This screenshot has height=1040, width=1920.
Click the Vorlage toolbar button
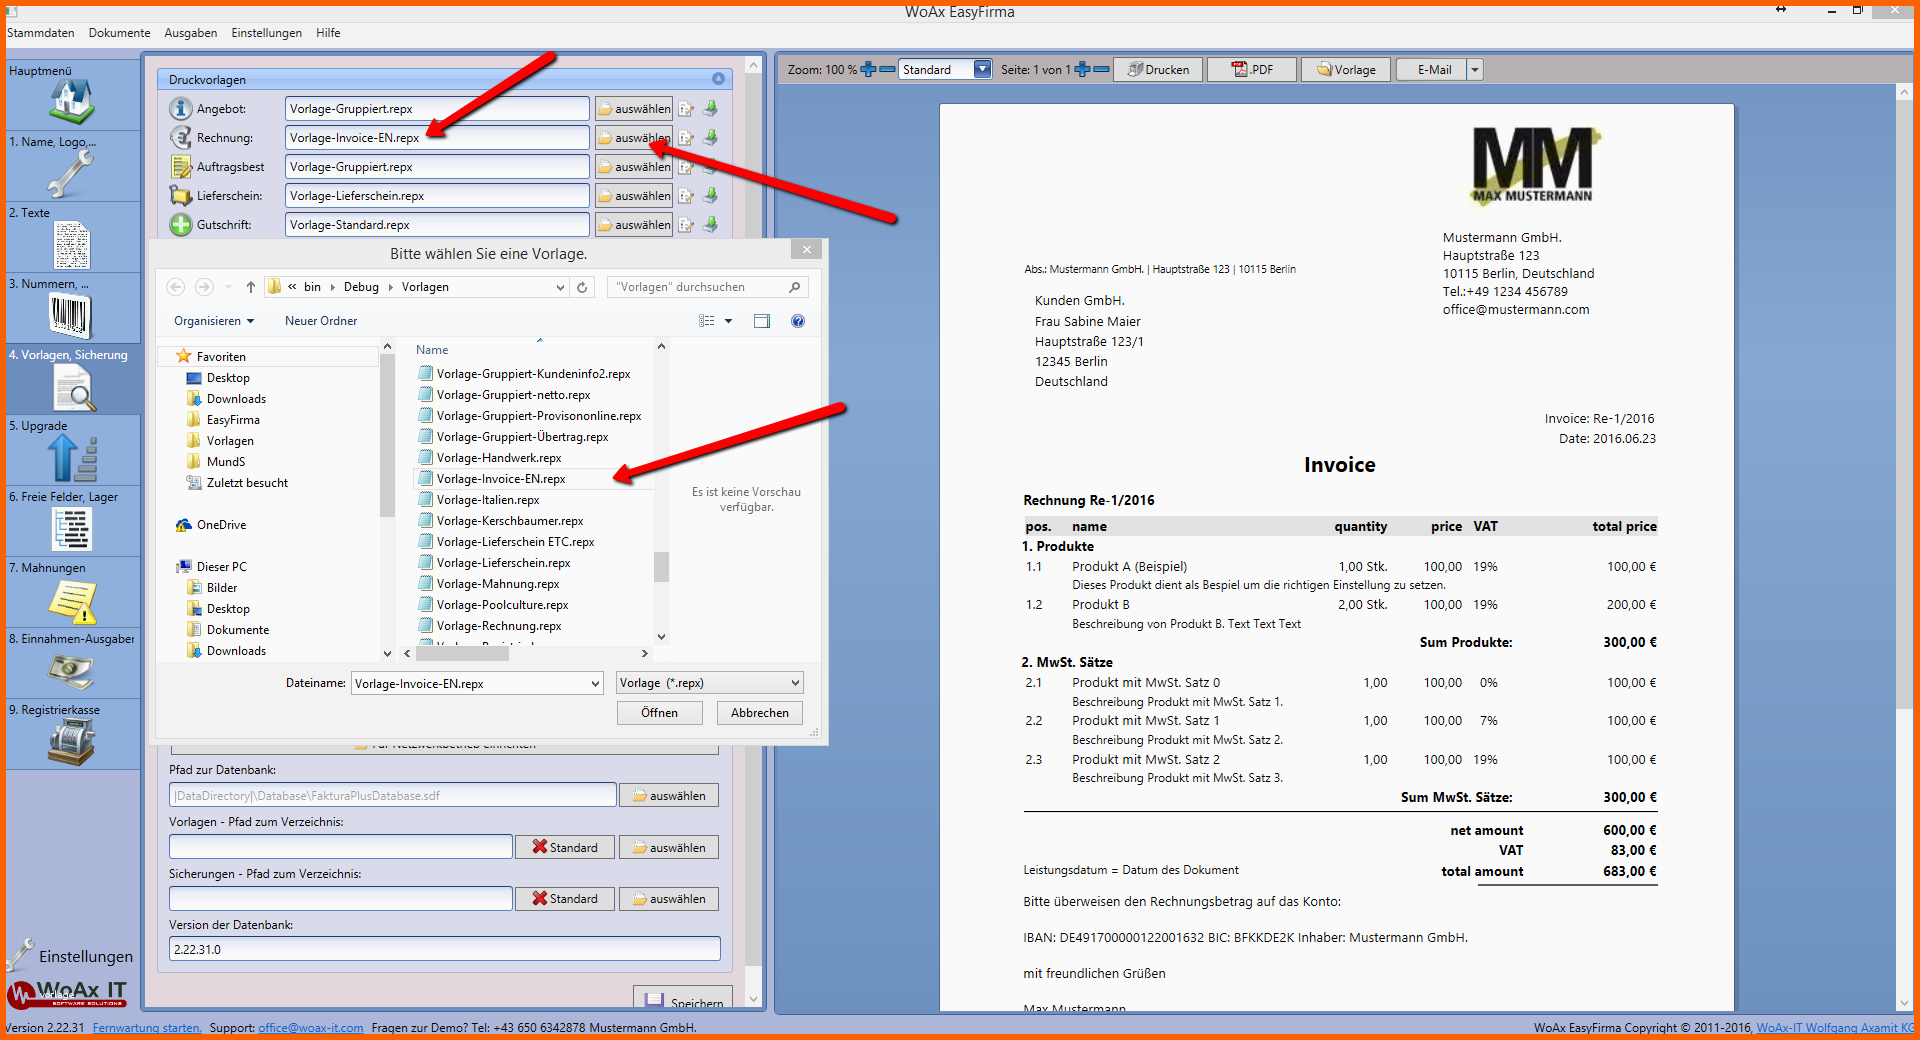tap(1346, 70)
